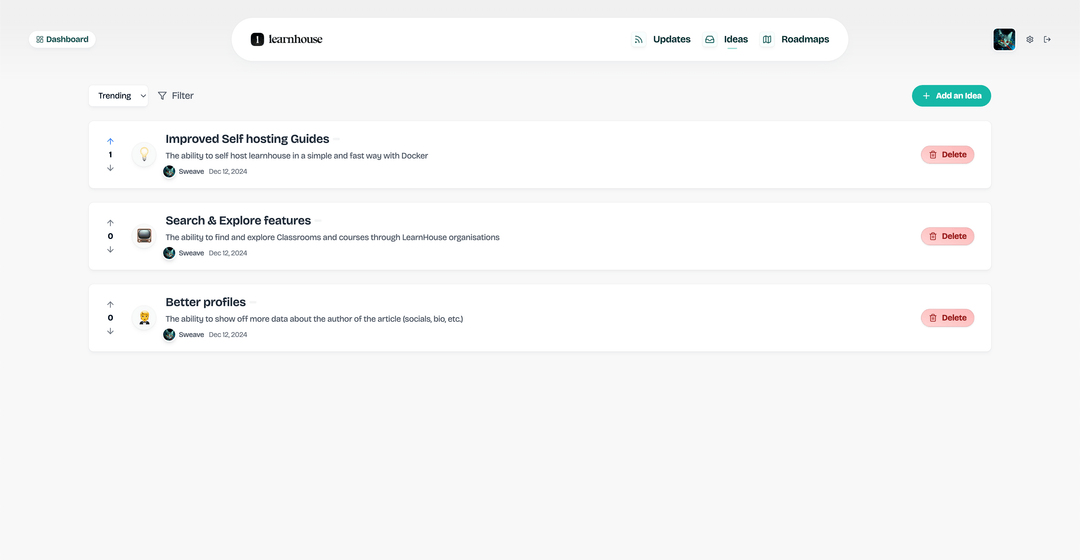Open the Trending sort dropdown
Viewport: 1080px width, 560px height.
click(x=119, y=96)
